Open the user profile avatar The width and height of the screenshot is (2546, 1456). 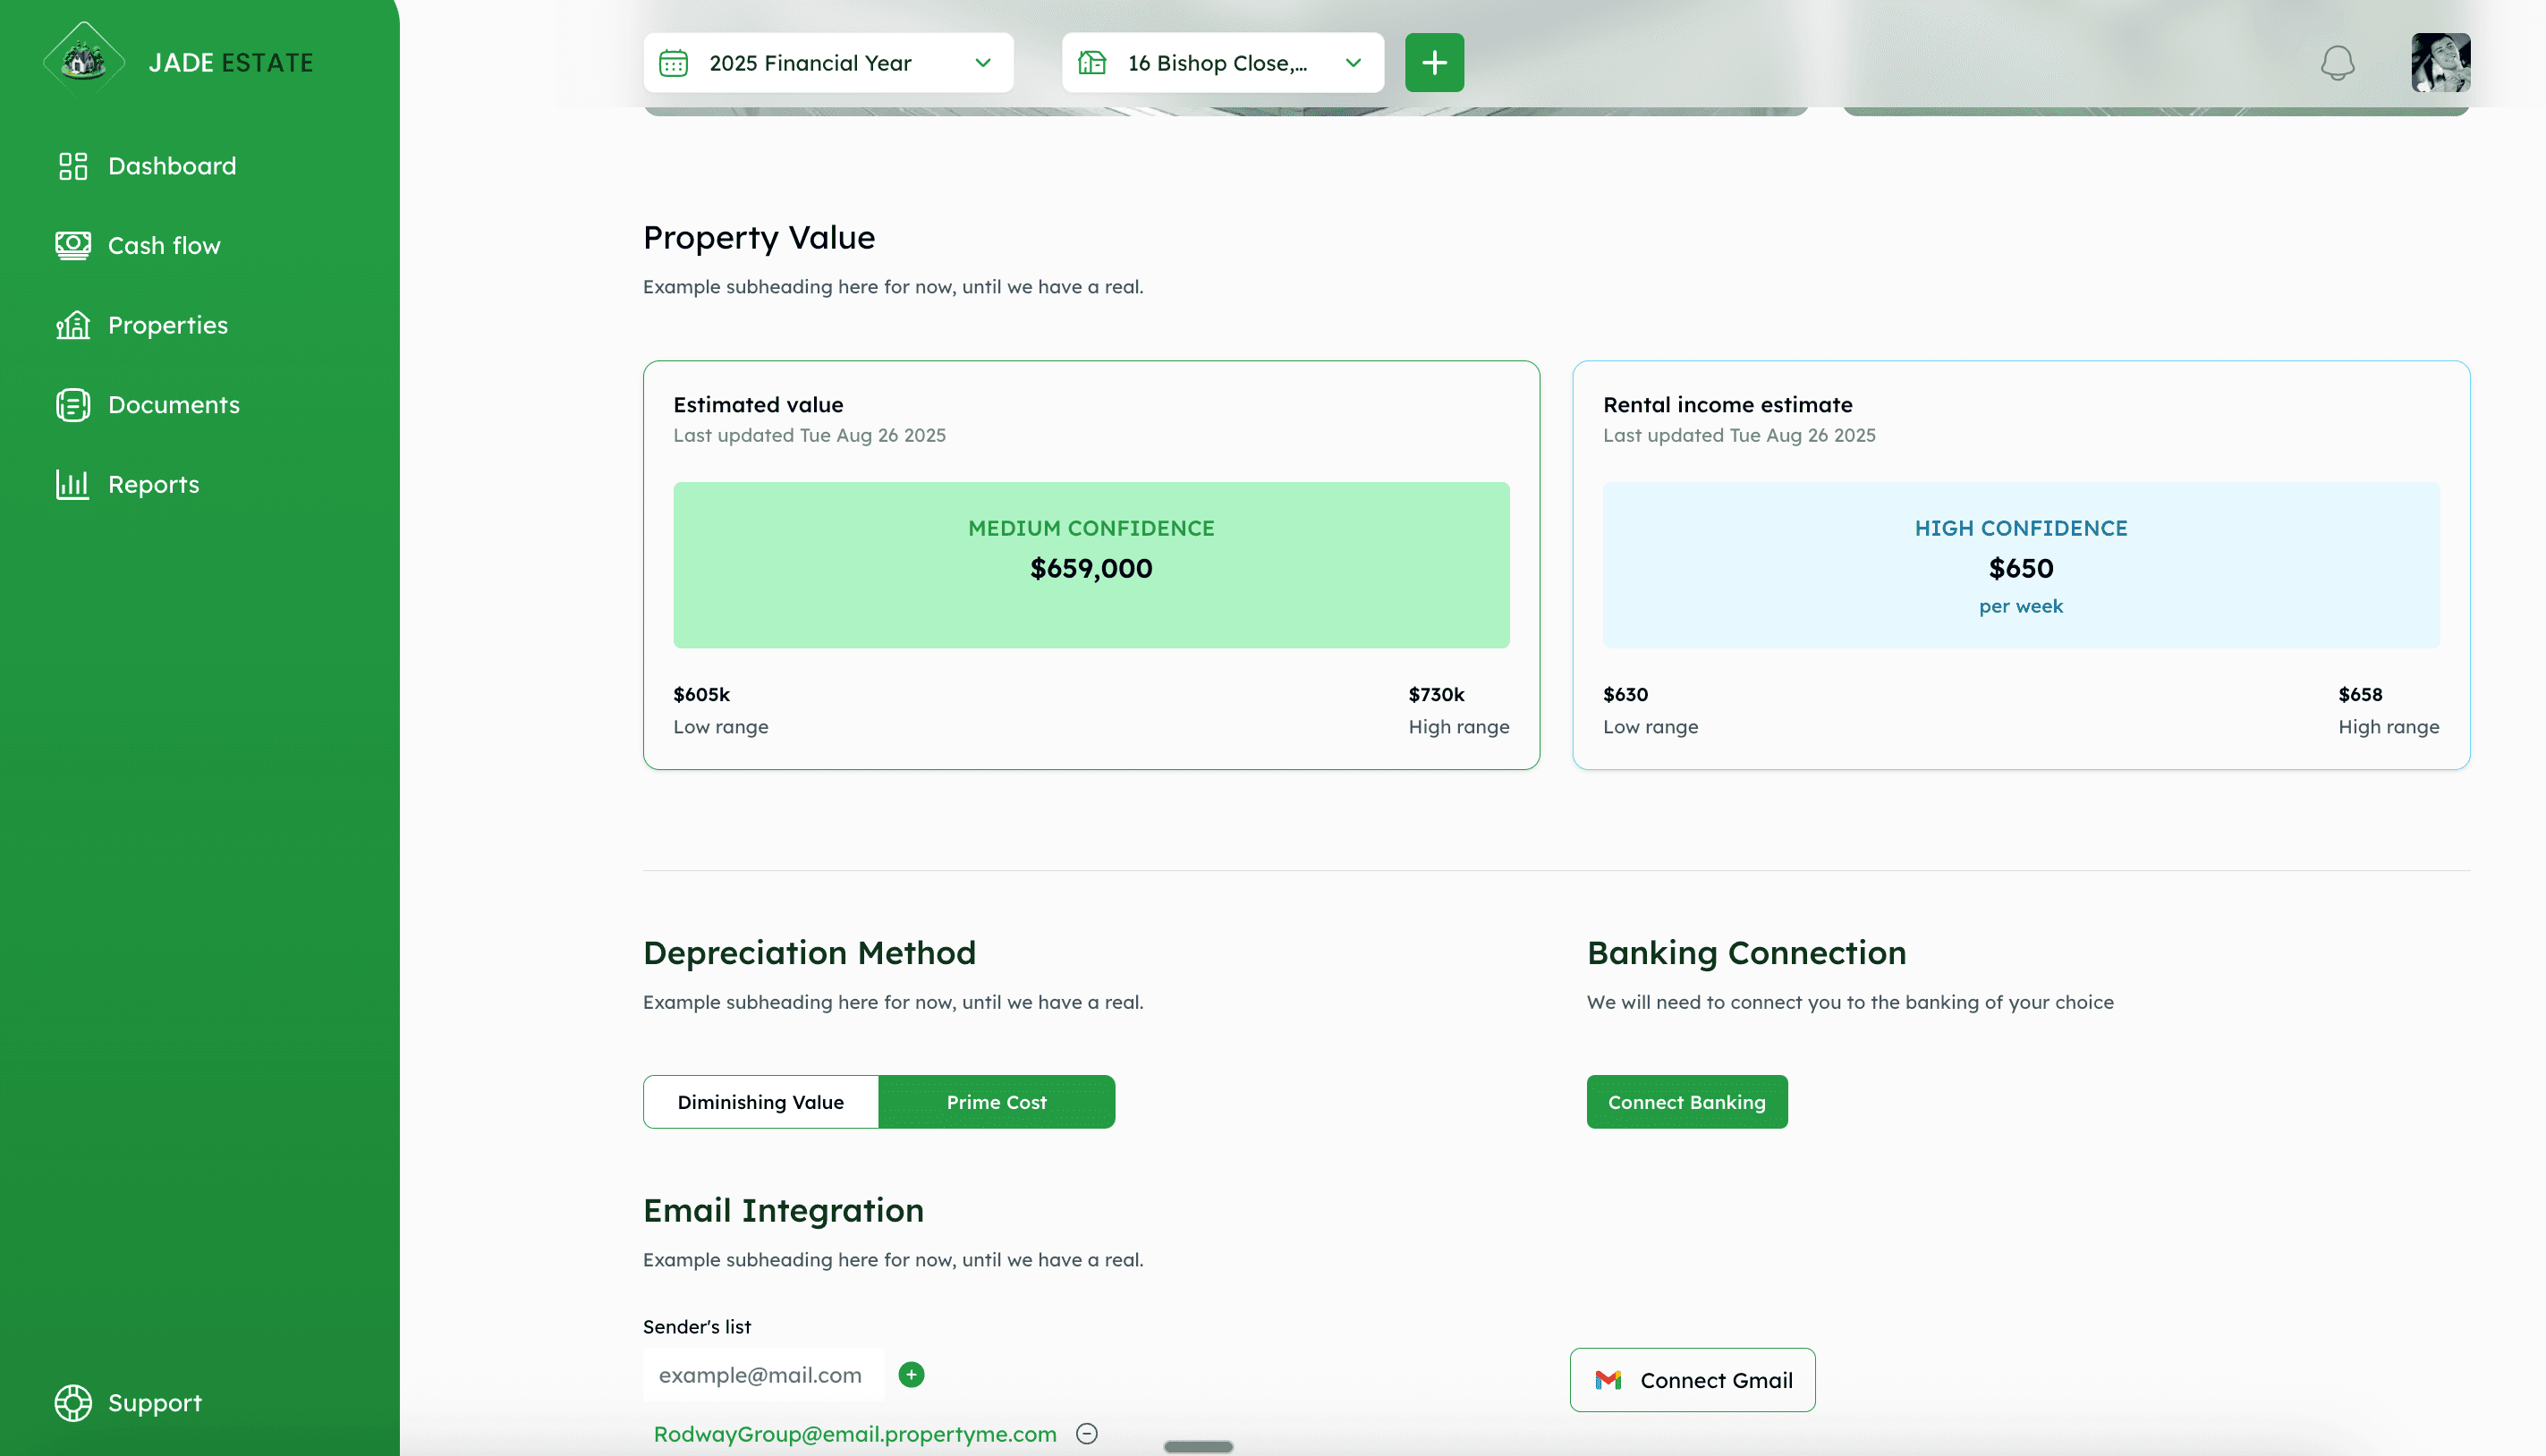click(2440, 63)
